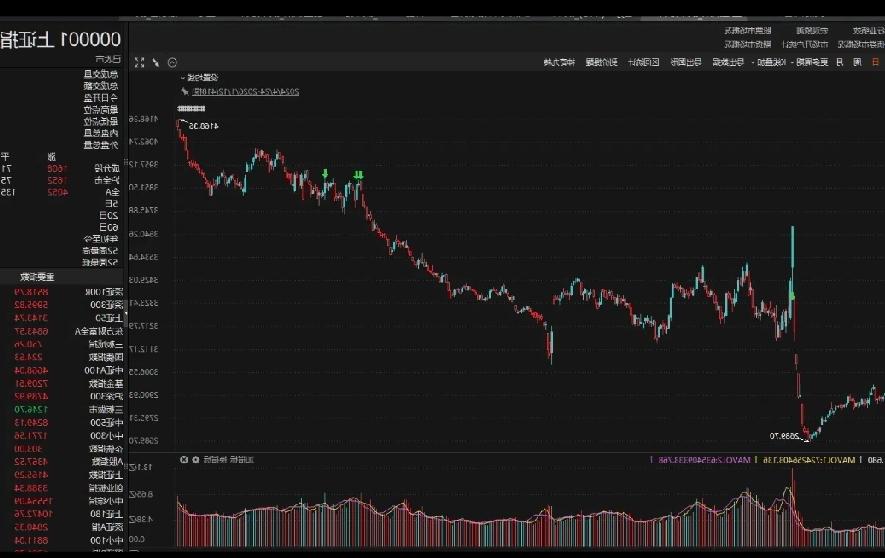Click the lowest price label near chart bottom
885x558 pixels.
(784, 436)
